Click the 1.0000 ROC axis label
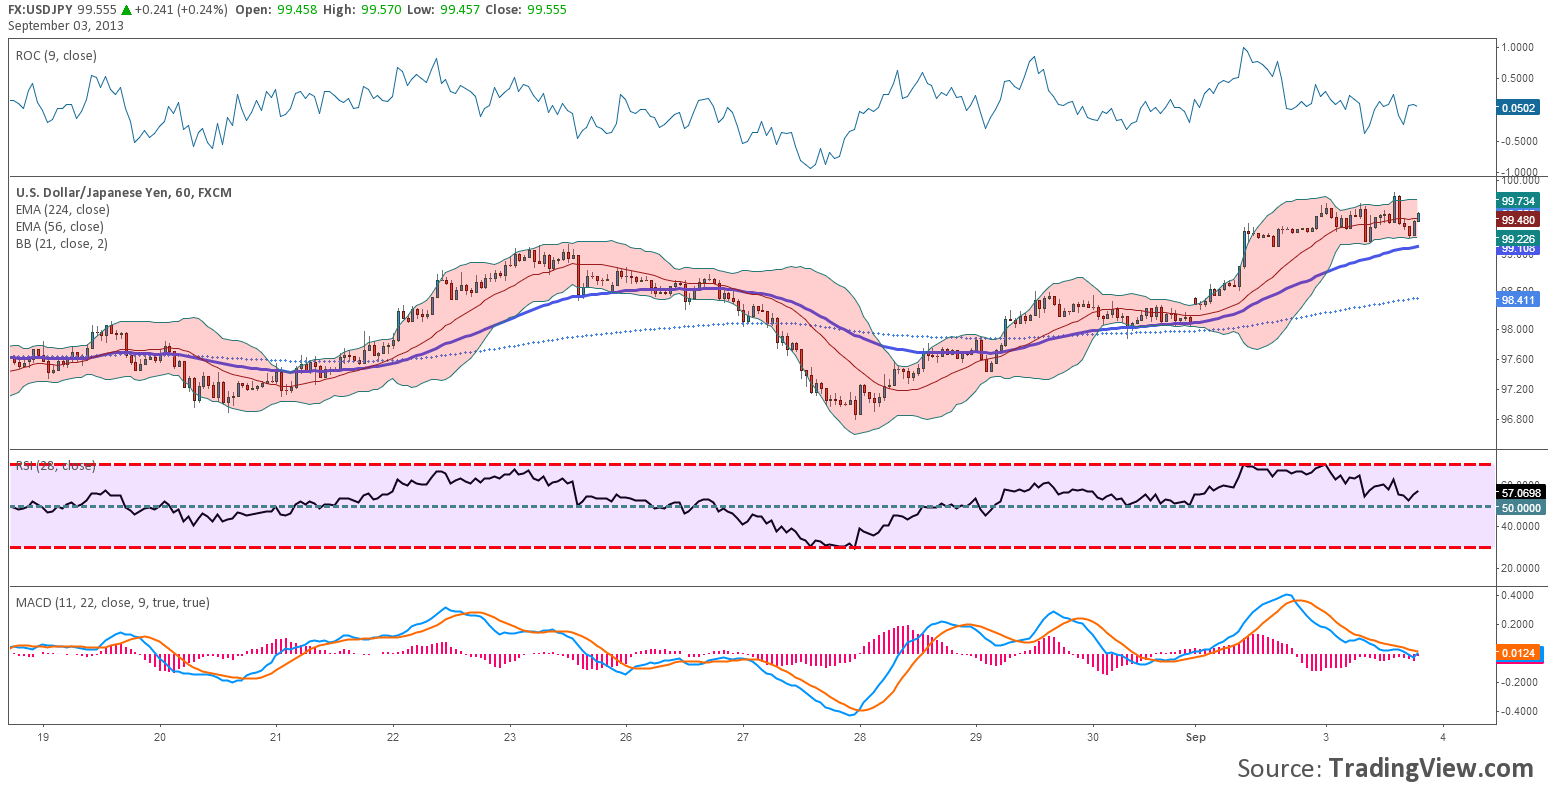 pos(1517,47)
